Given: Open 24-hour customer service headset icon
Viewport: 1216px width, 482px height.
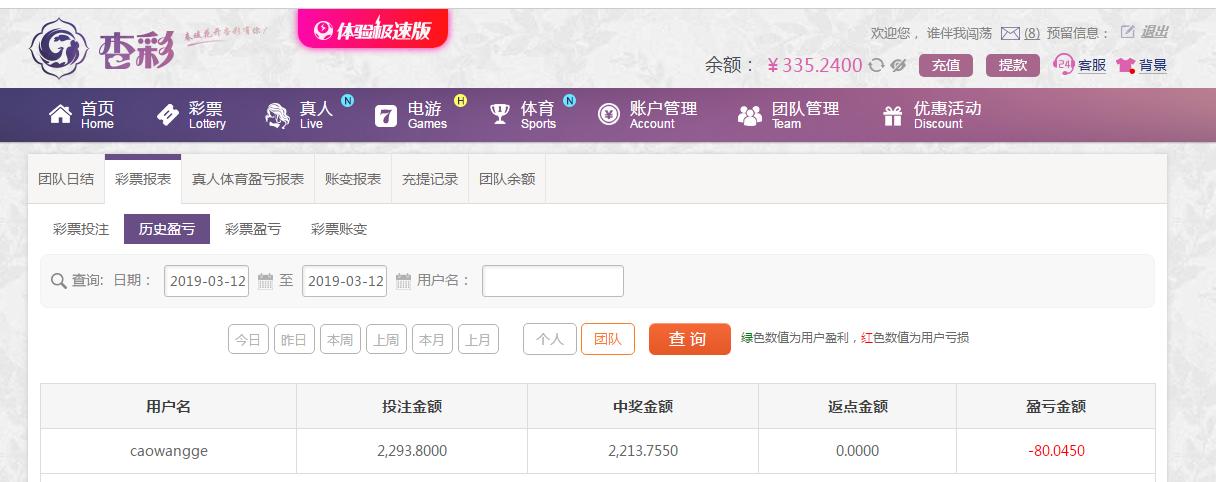Looking at the screenshot, I should coord(1064,64).
